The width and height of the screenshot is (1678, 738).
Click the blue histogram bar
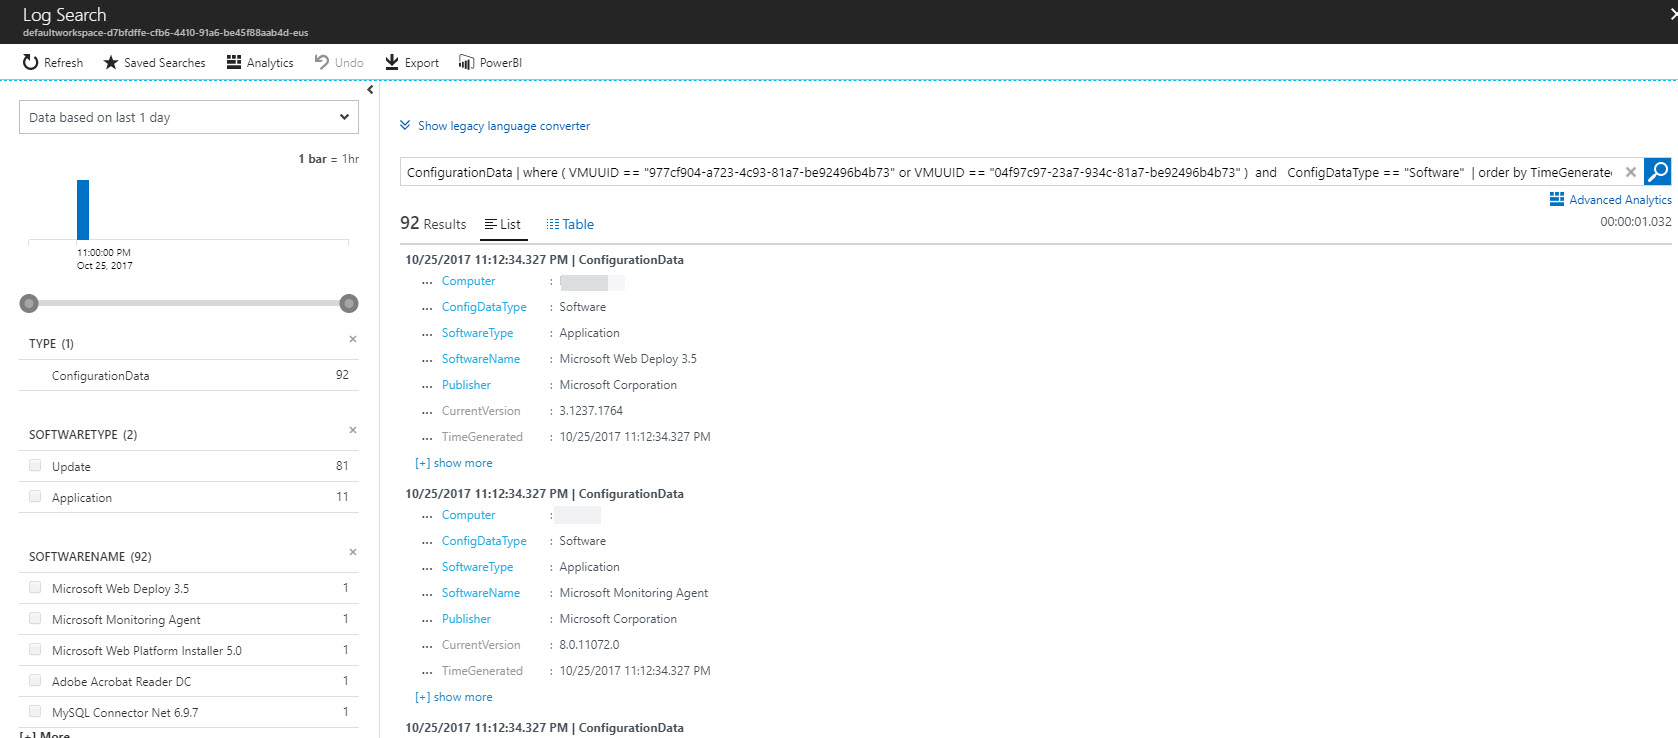coord(83,210)
